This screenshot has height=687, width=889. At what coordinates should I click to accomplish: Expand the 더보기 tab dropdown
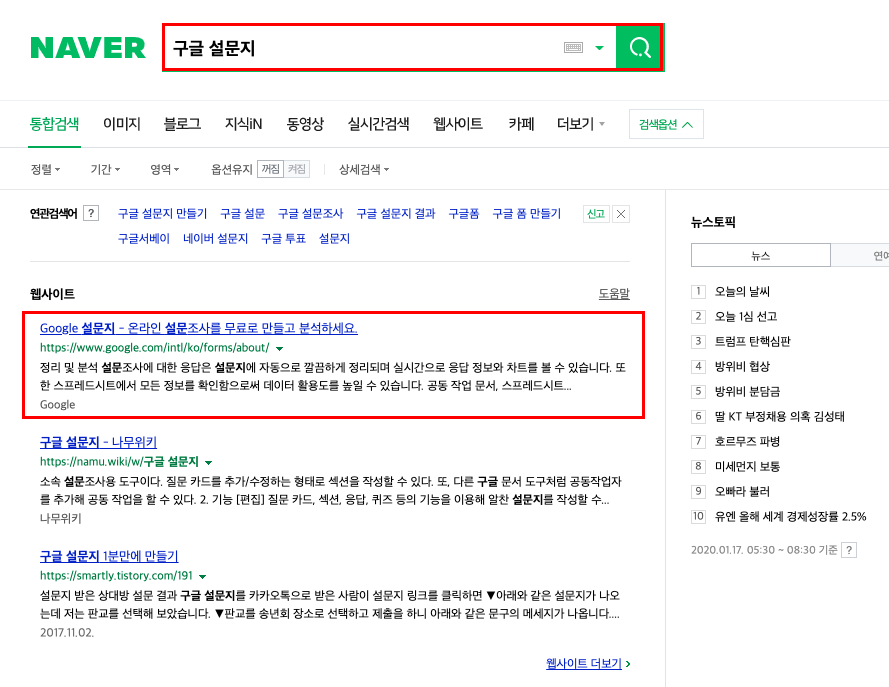click(581, 124)
